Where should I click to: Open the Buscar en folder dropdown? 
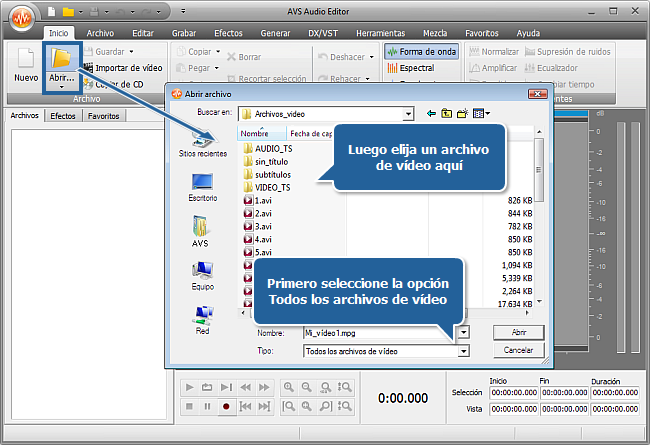tap(409, 114)
